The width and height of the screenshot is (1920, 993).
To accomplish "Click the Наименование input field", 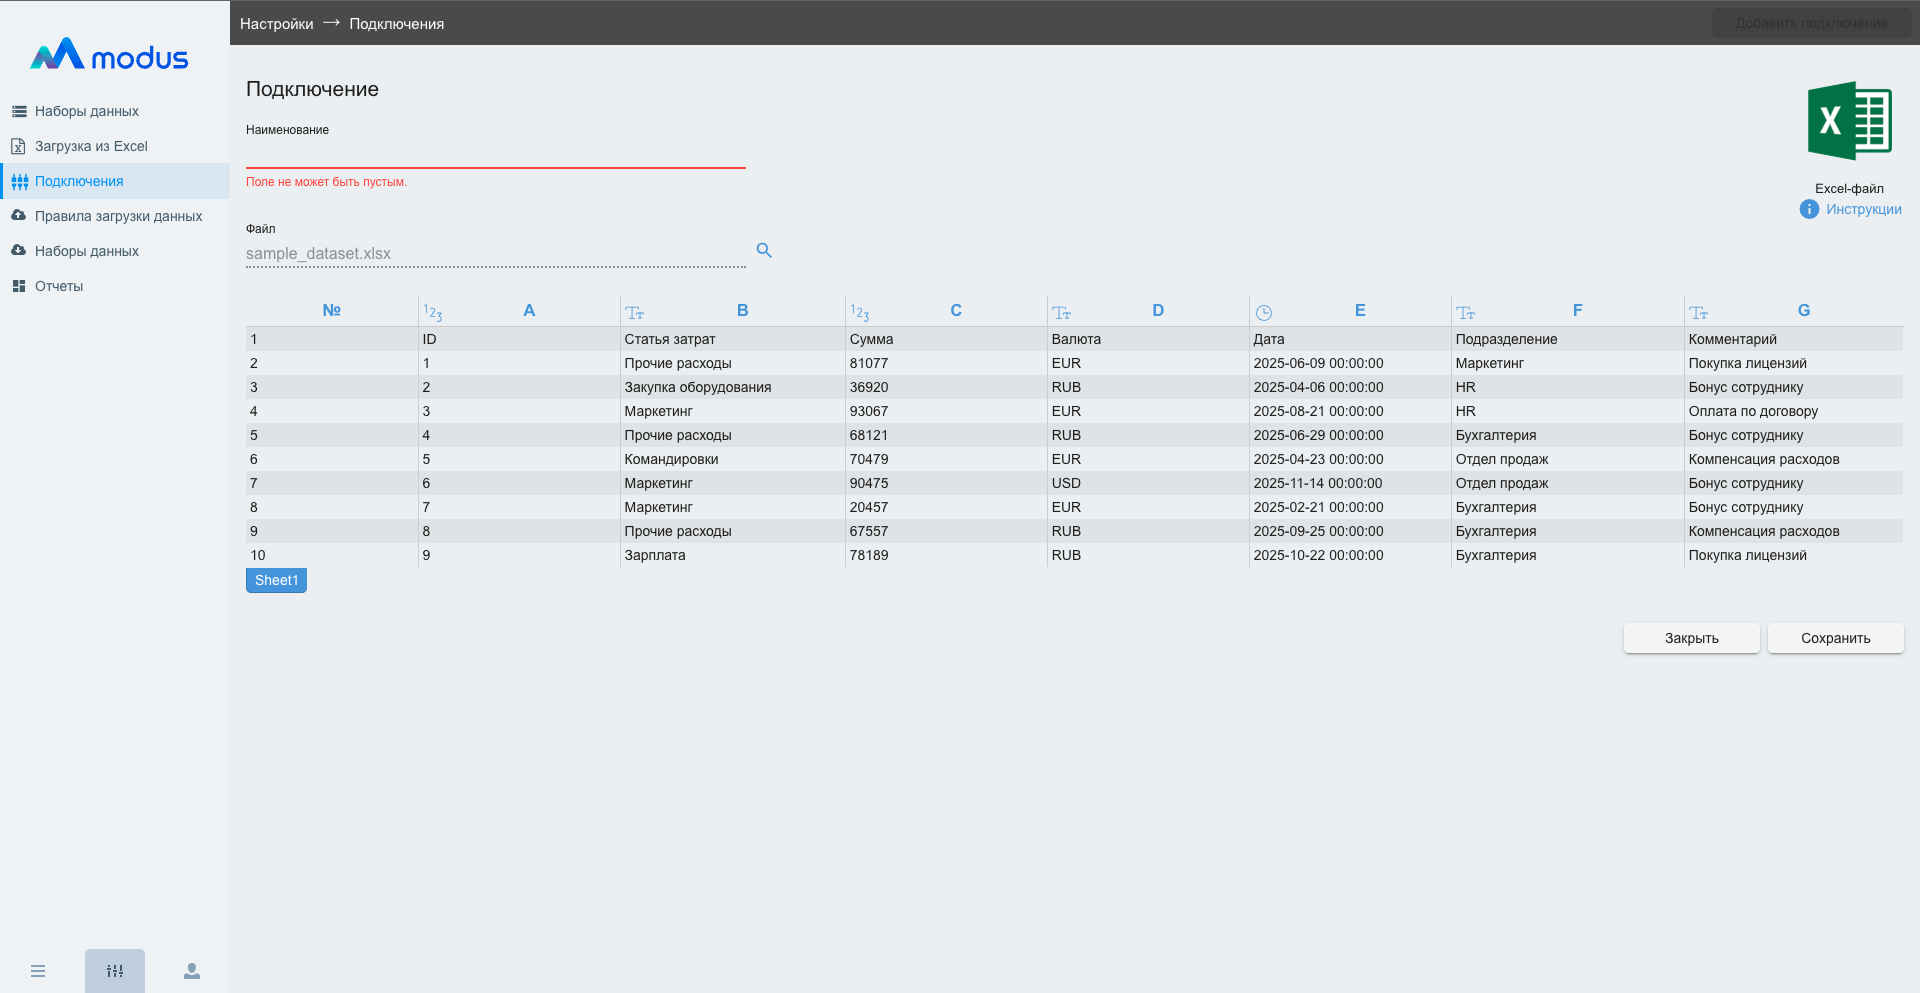I will (x=495, y=154).
